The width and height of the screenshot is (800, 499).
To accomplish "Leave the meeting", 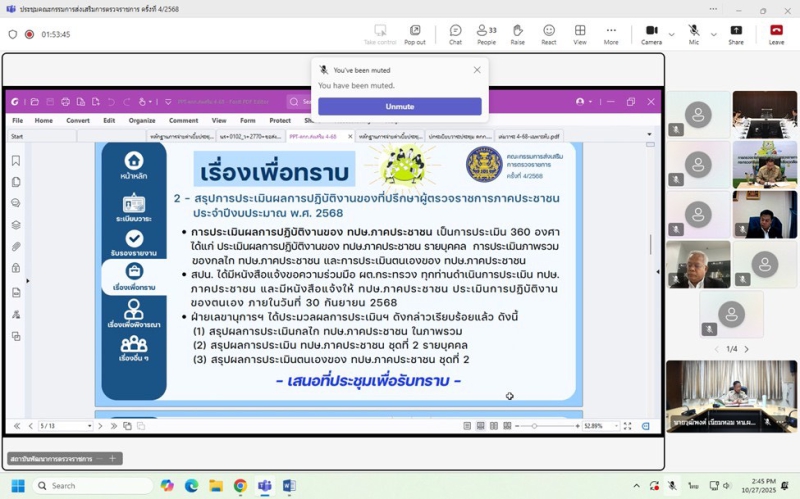I will [776, 33].
